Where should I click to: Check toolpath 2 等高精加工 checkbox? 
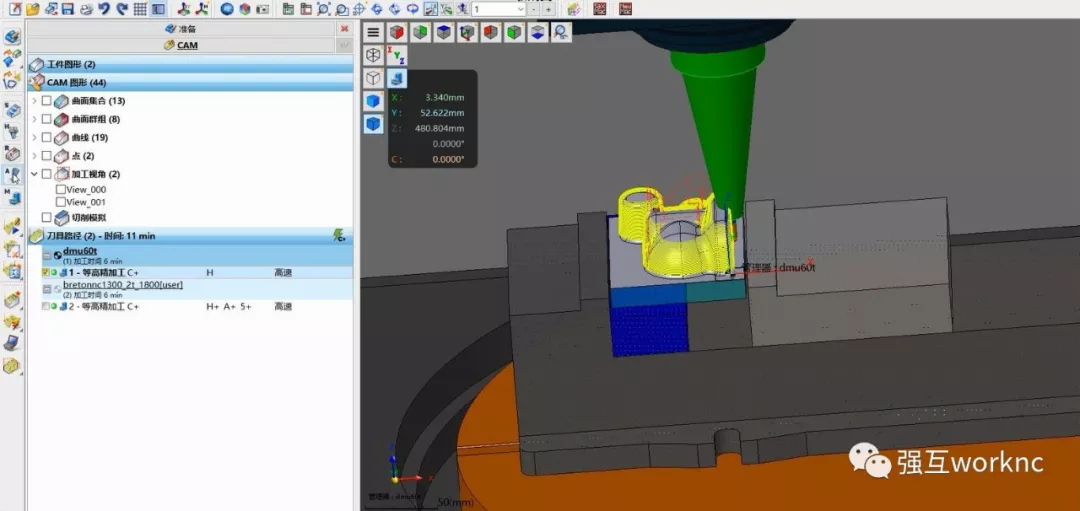(45, 306)
